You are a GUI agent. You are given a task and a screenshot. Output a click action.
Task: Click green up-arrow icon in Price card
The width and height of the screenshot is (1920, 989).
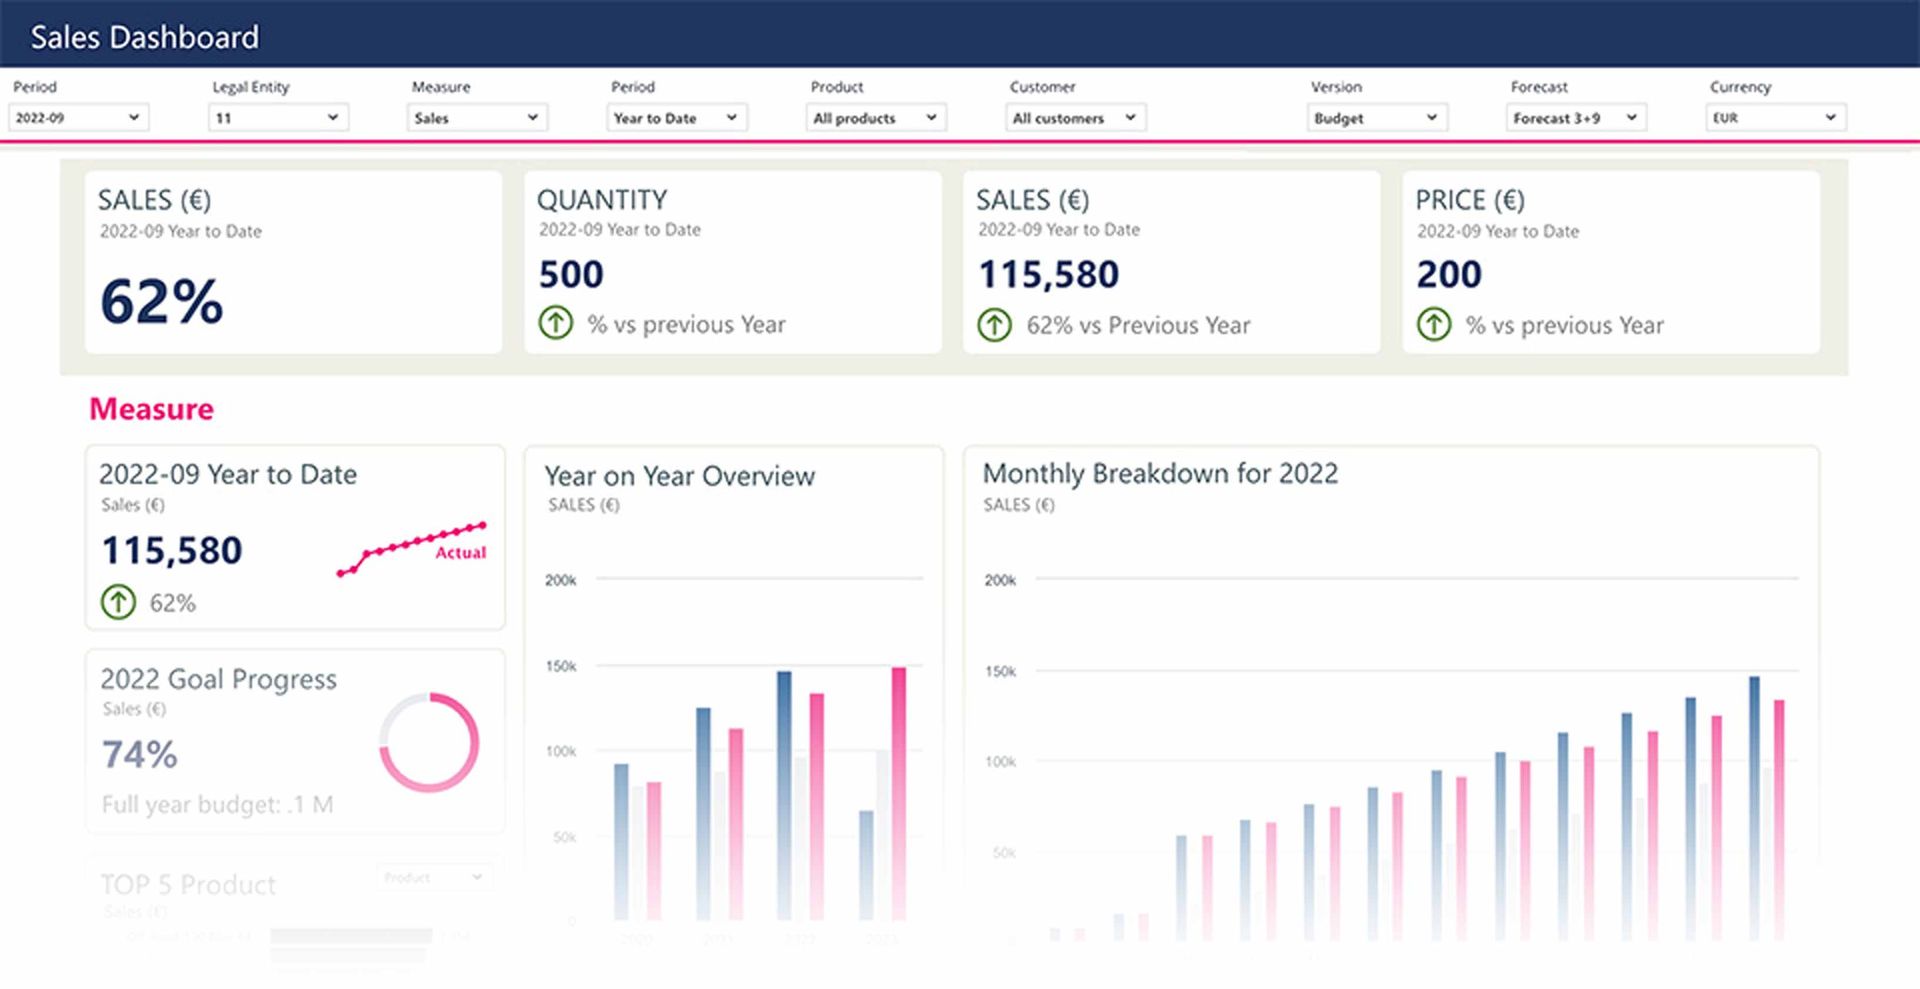tap(1433, 324)
